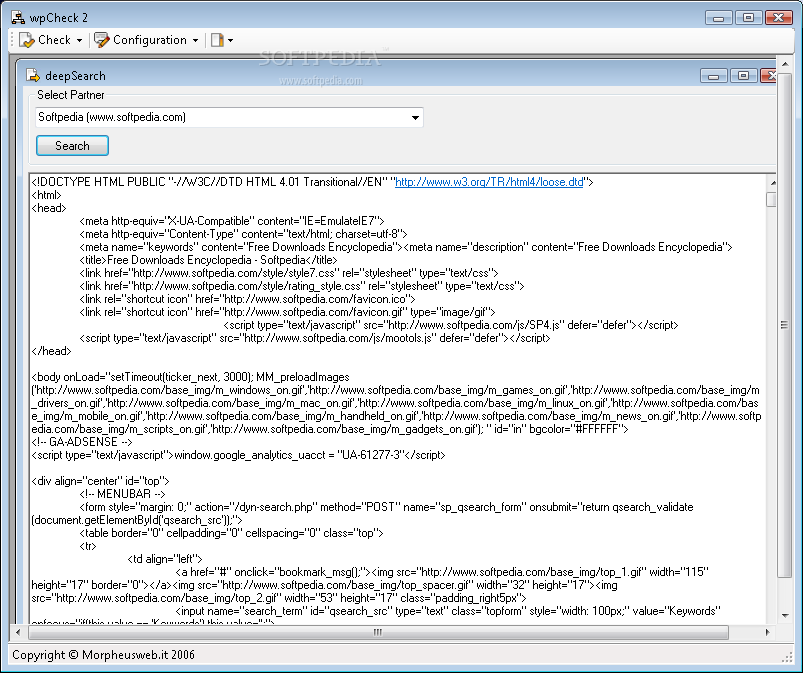
Task: Click the horizontal scrollbar right arrow
Action: click(x=767, y=633)
